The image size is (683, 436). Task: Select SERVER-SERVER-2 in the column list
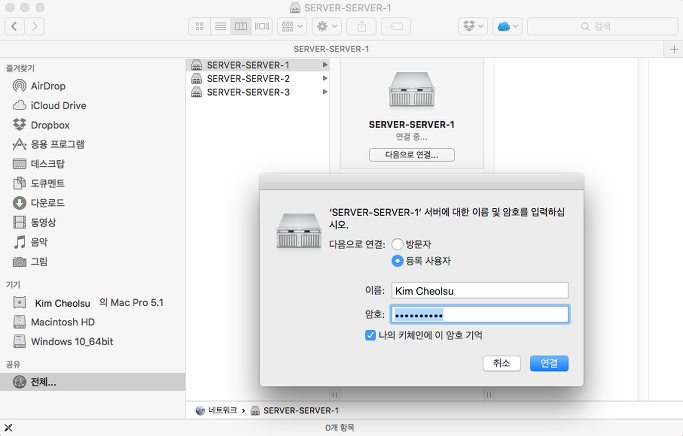click(x=259, y=78)
